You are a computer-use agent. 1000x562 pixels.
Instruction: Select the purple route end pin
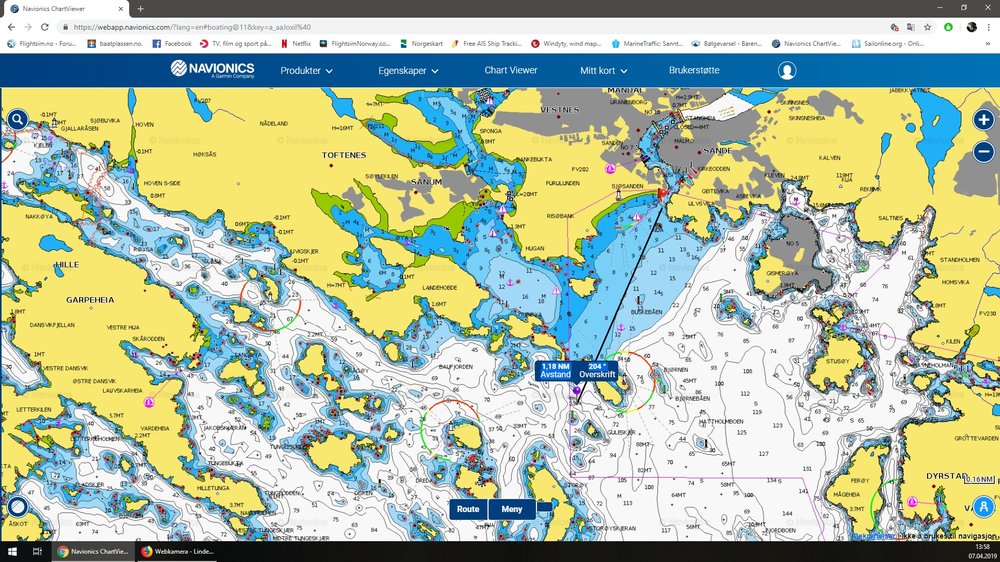tap(577, 390)
